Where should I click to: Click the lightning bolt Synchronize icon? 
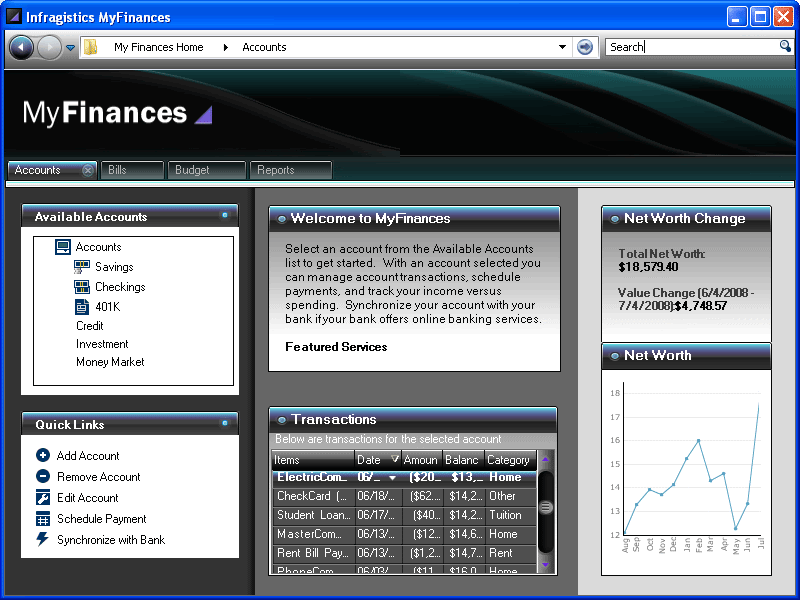coord(42,539)
